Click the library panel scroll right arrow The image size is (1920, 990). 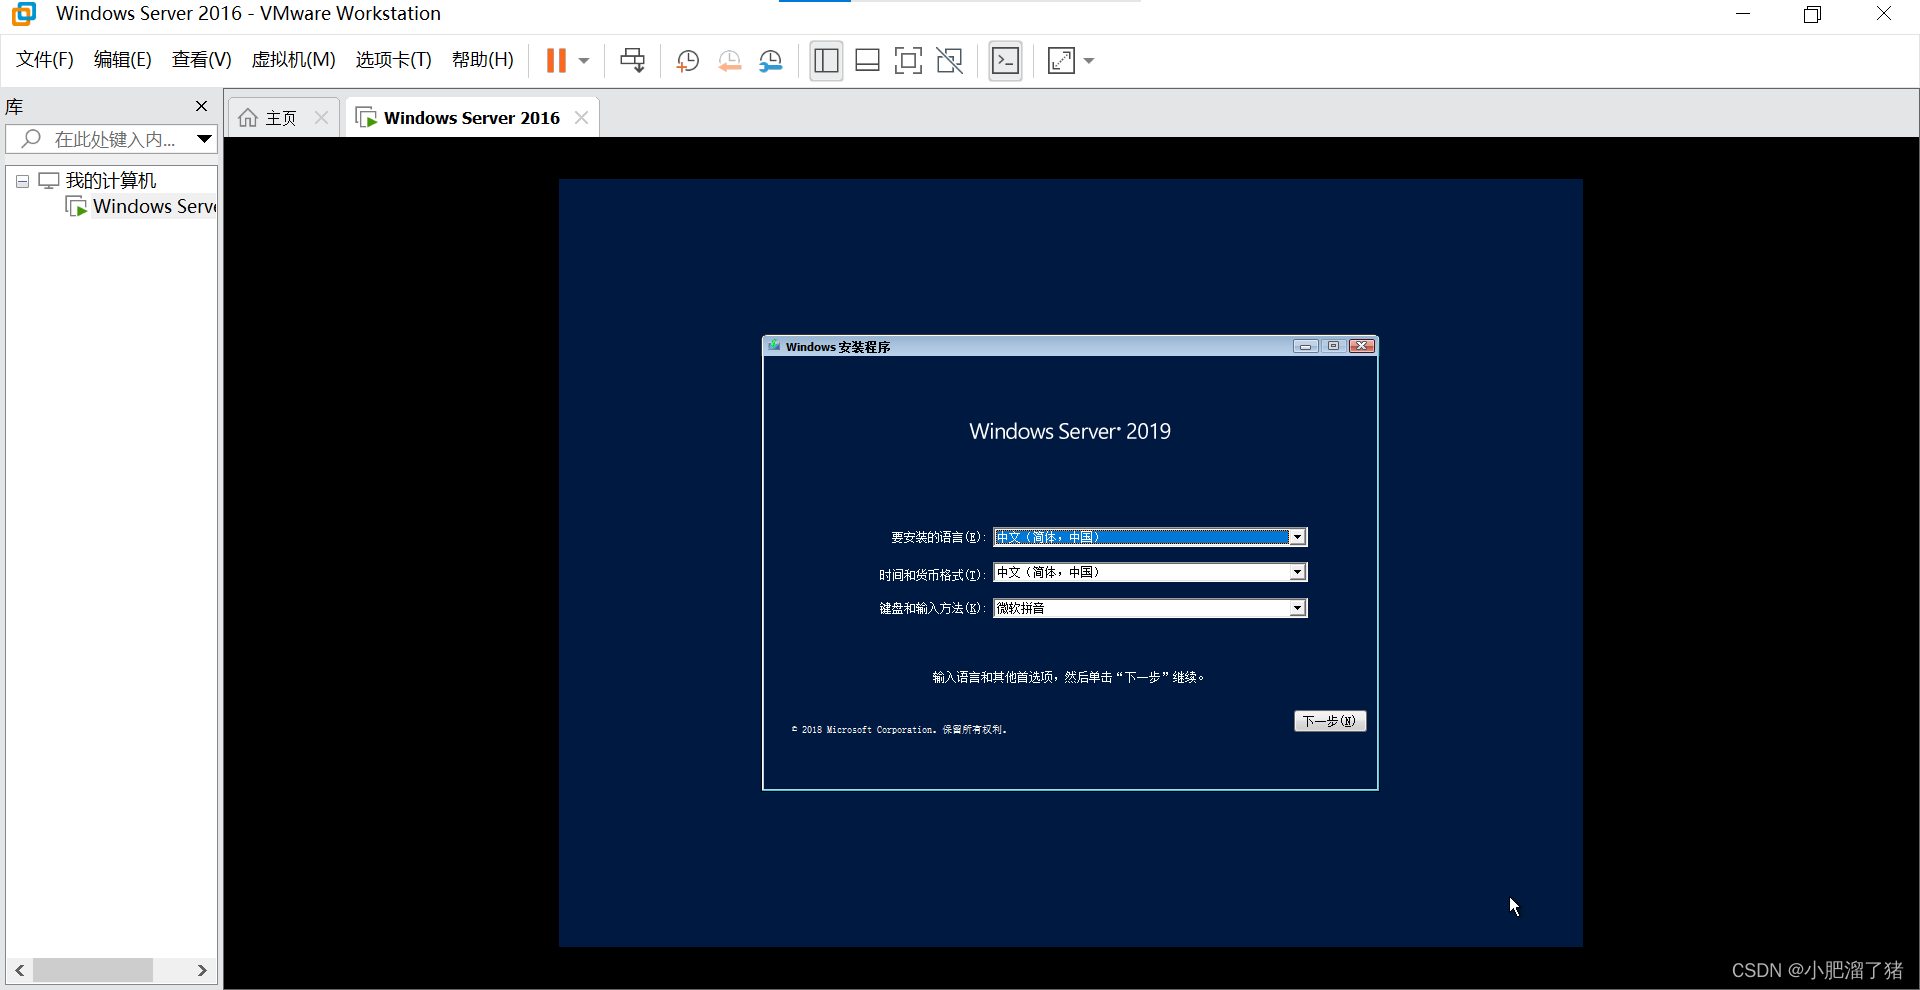pyautogui.click(x=202, y=970)
